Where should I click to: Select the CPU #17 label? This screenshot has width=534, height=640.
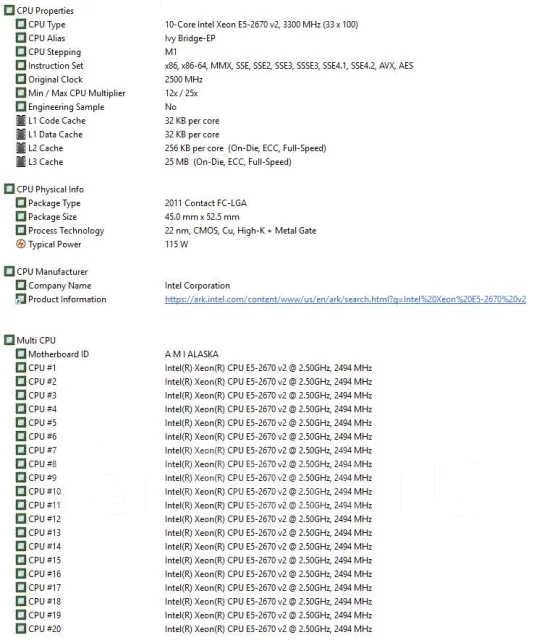[44, 588]
